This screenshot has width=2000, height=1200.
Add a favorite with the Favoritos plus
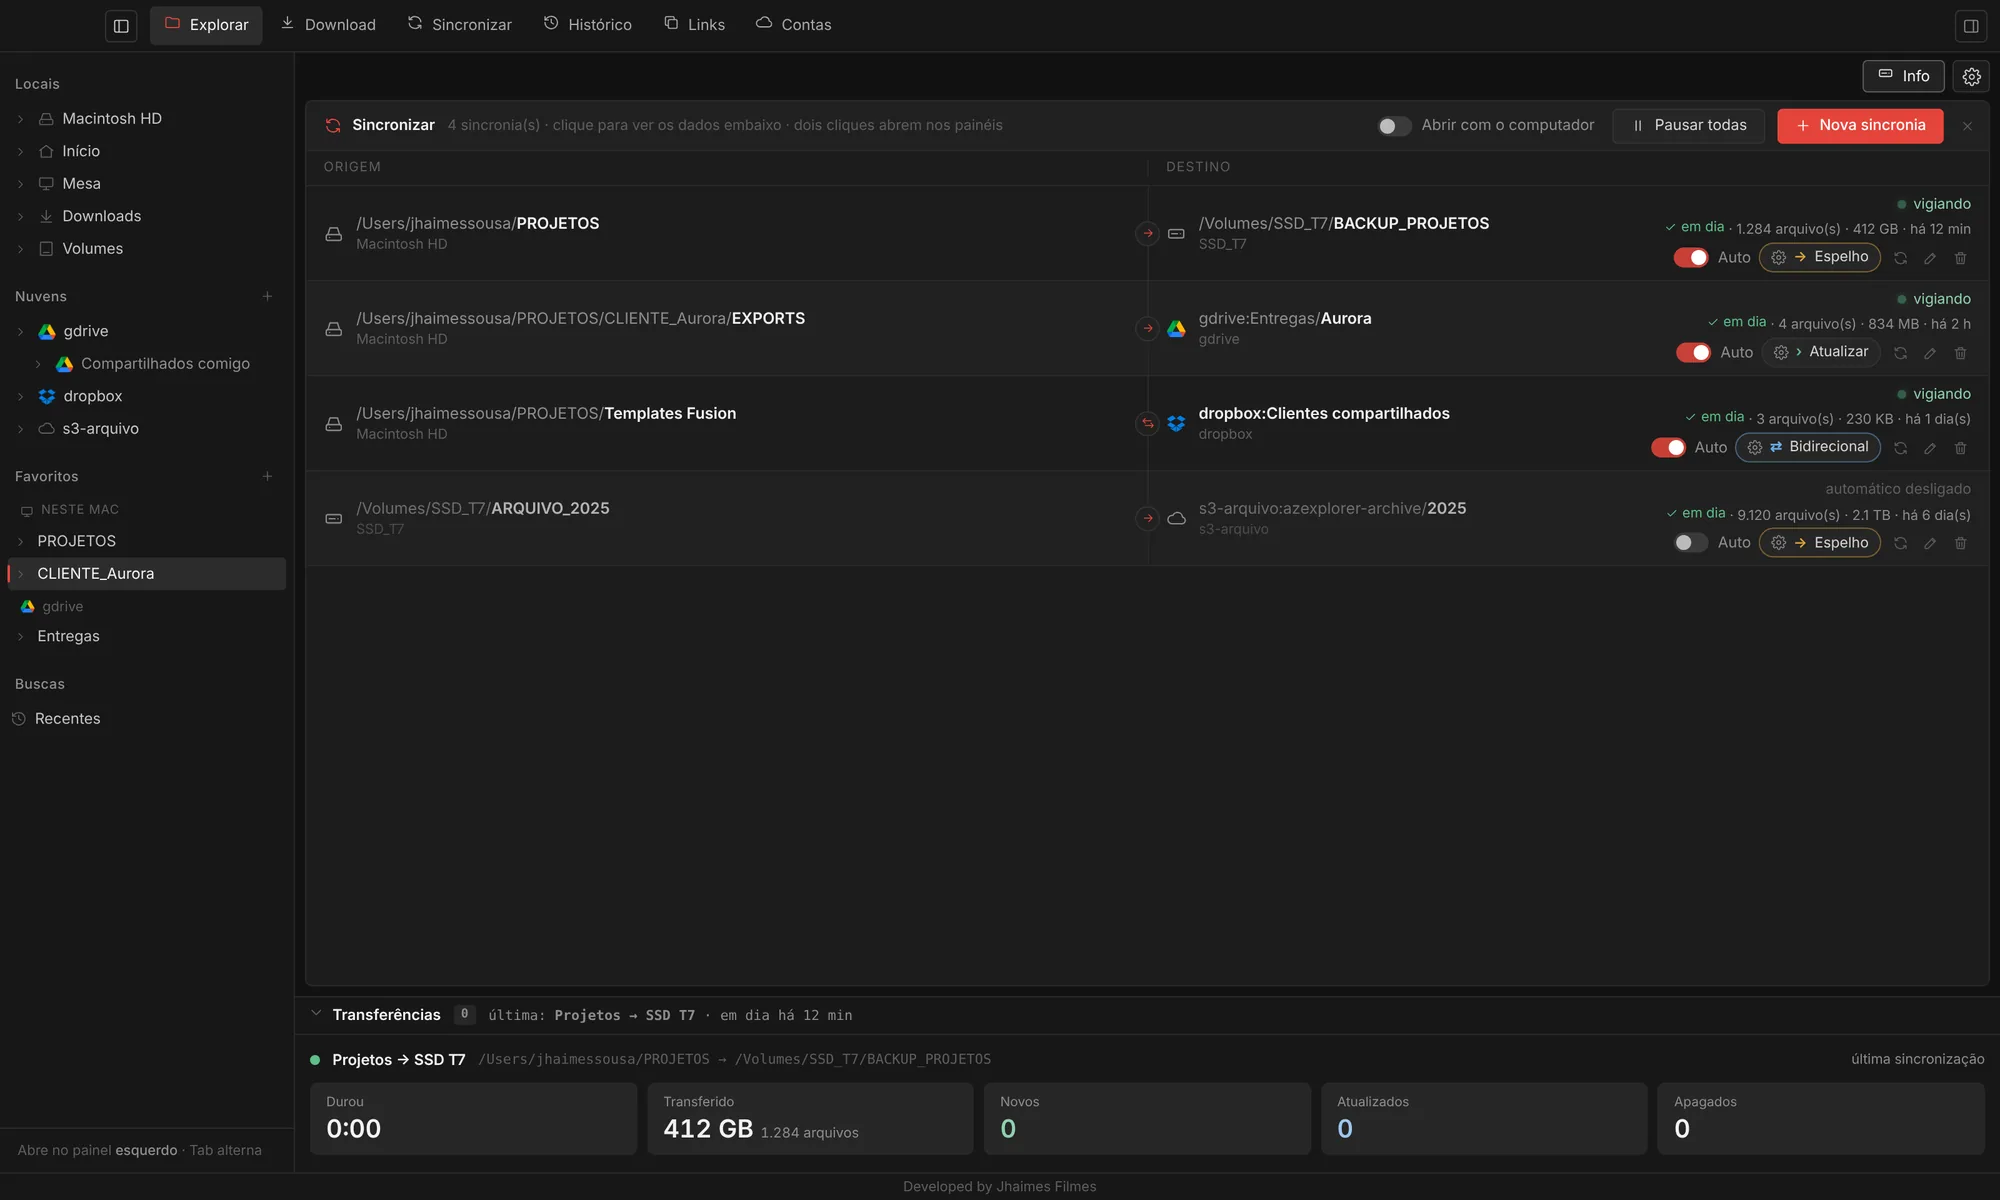coord(267,476)
